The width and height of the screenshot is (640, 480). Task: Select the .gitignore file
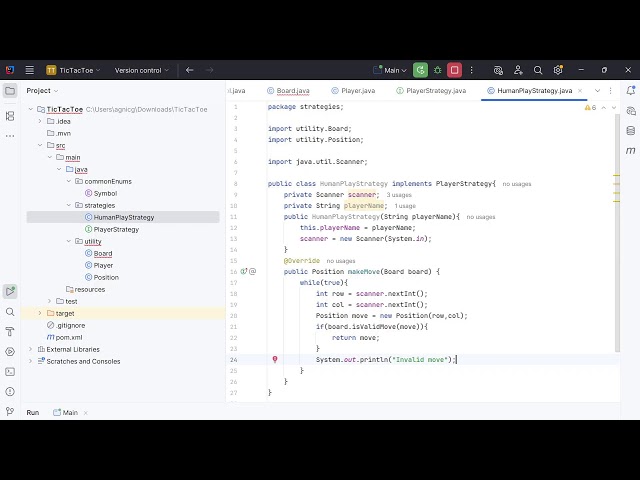pos(66,325)
